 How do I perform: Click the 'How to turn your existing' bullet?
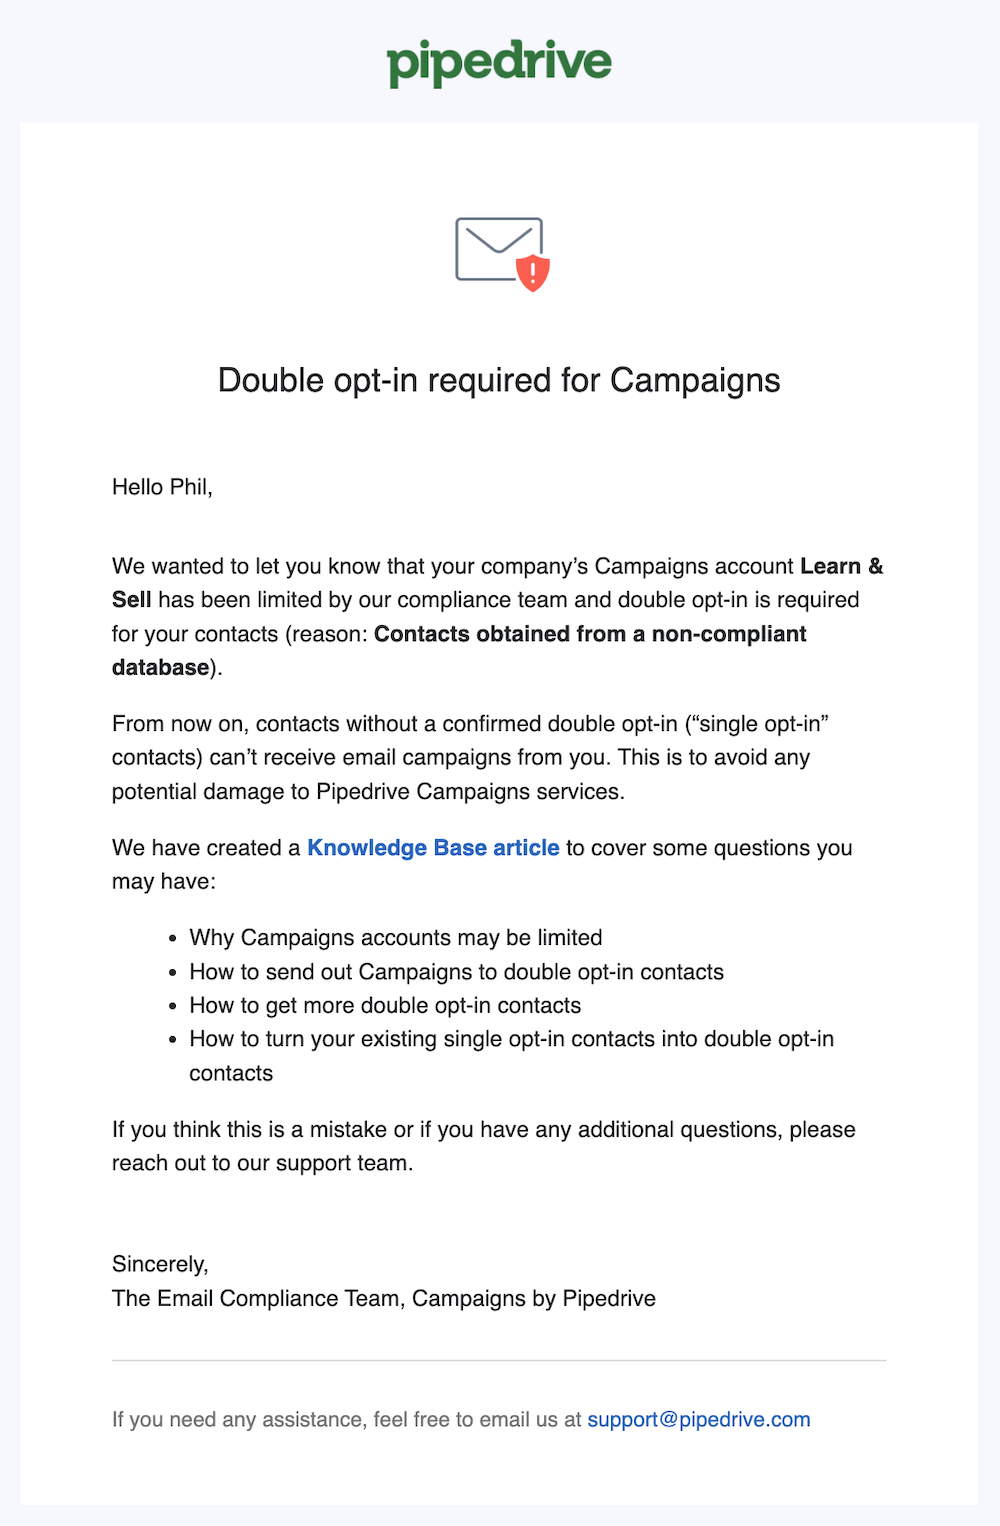pyautogui.click(x=511, y=1040)
